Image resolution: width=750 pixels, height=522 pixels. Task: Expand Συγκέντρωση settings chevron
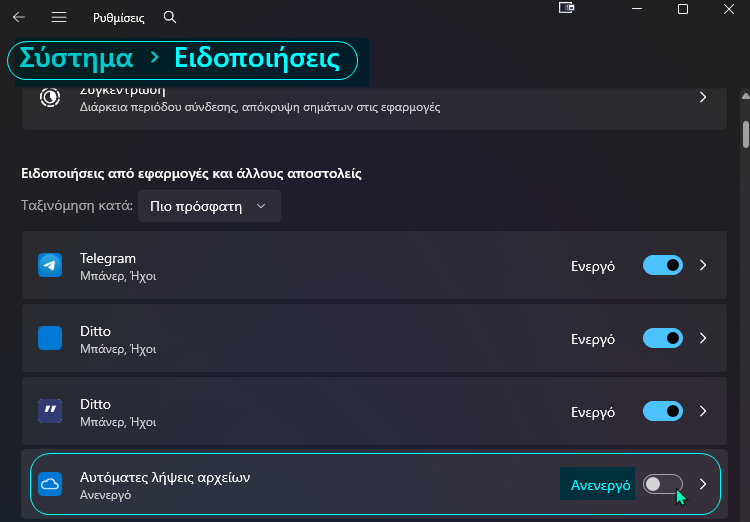703,97
